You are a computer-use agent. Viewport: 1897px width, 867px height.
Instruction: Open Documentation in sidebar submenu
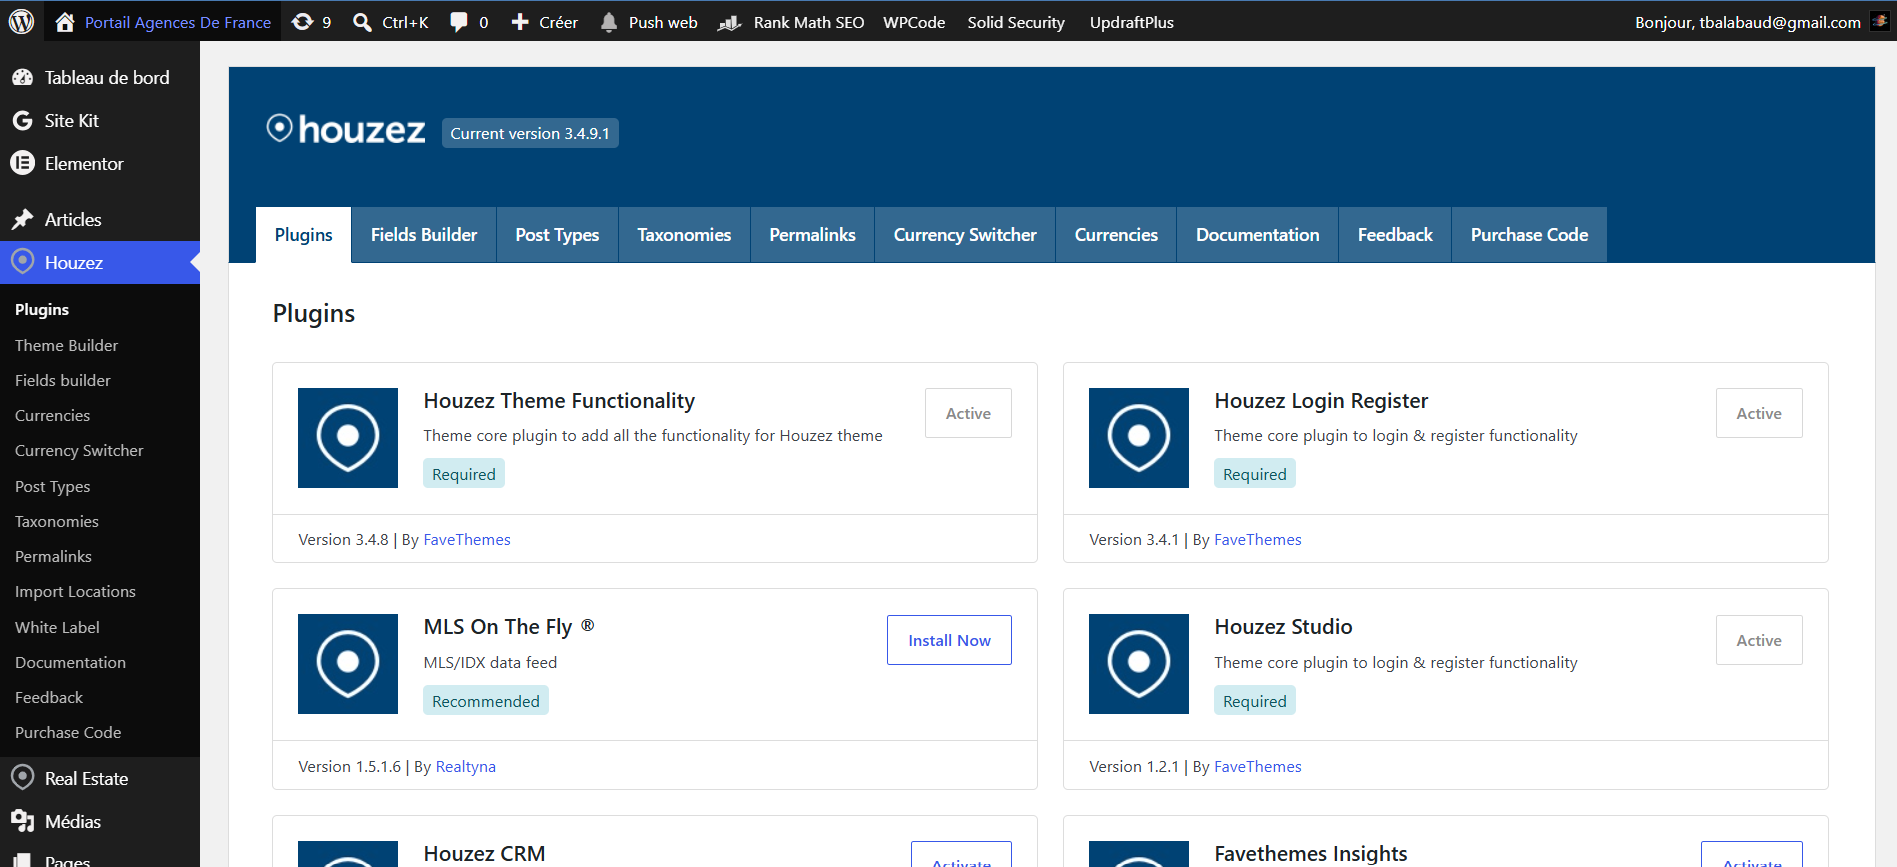[70, 662]
